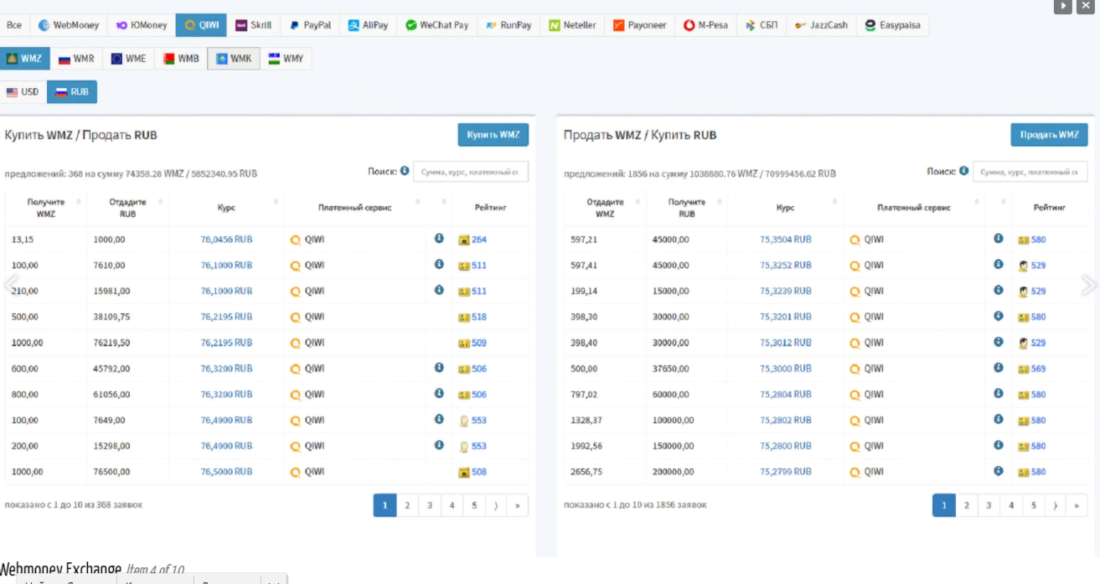The height and width of the screenshot is (584, 1100).
Task: Open the WebMoney payment tab
Action: tap(68, 25)
